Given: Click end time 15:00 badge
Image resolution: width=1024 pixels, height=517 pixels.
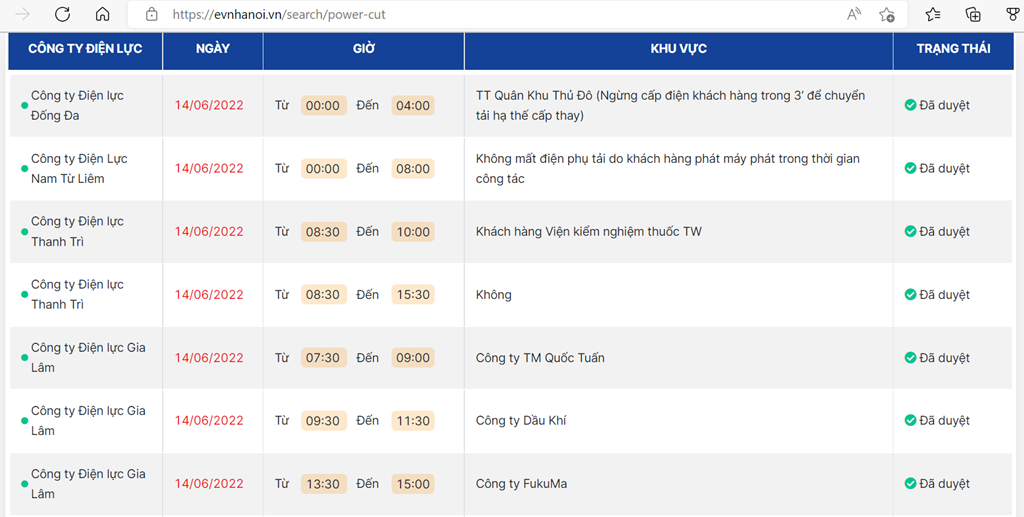Looking at the screenshot, I should point(413,484).
